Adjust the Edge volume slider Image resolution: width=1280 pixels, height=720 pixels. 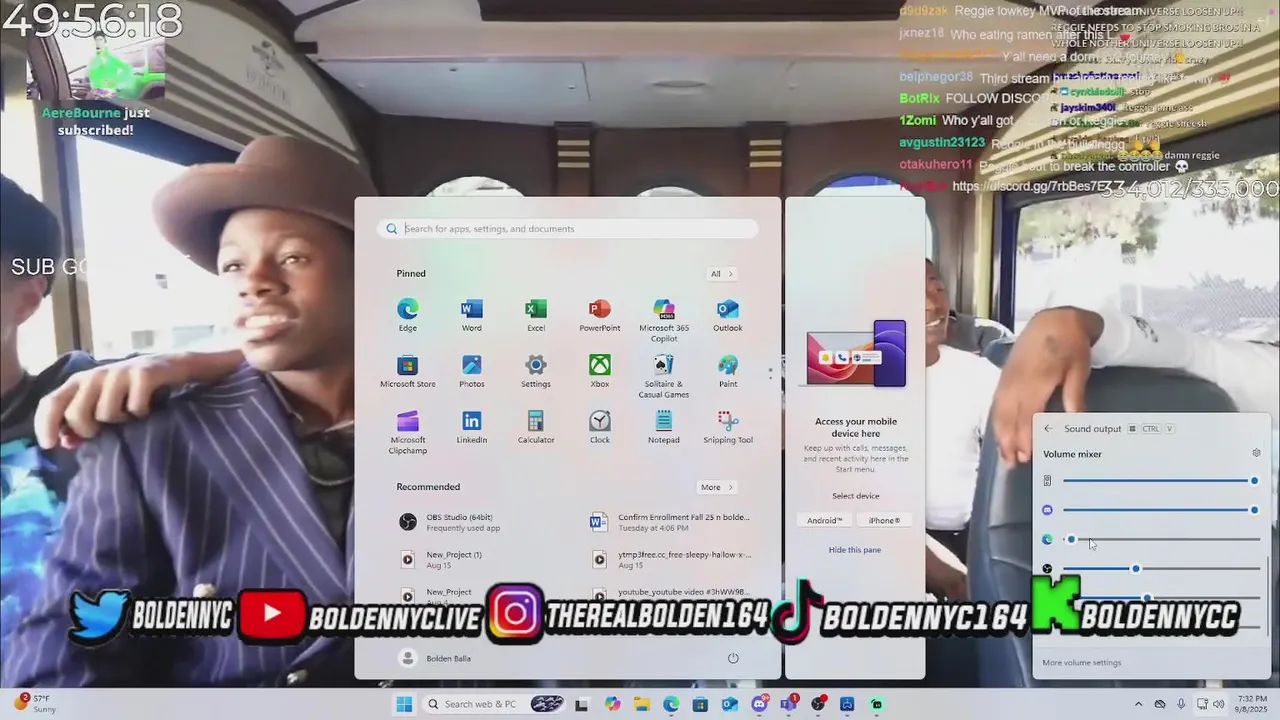1160,539
